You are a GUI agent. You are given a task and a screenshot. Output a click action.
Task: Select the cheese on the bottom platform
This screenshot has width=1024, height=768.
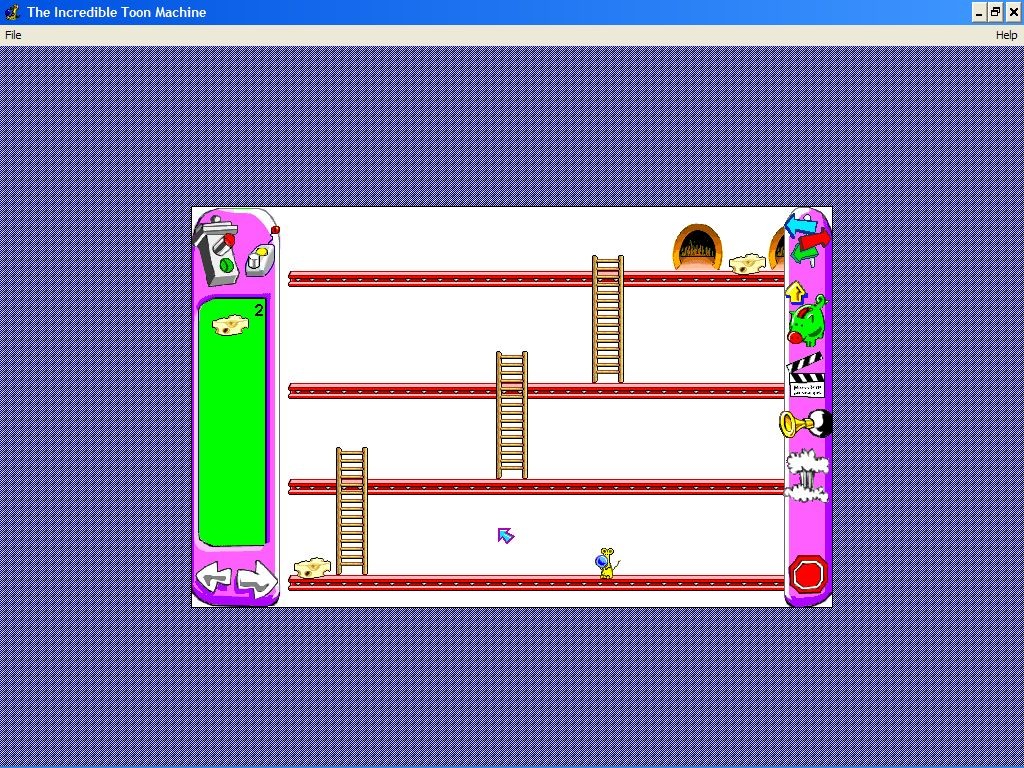(x=312, y=568)
